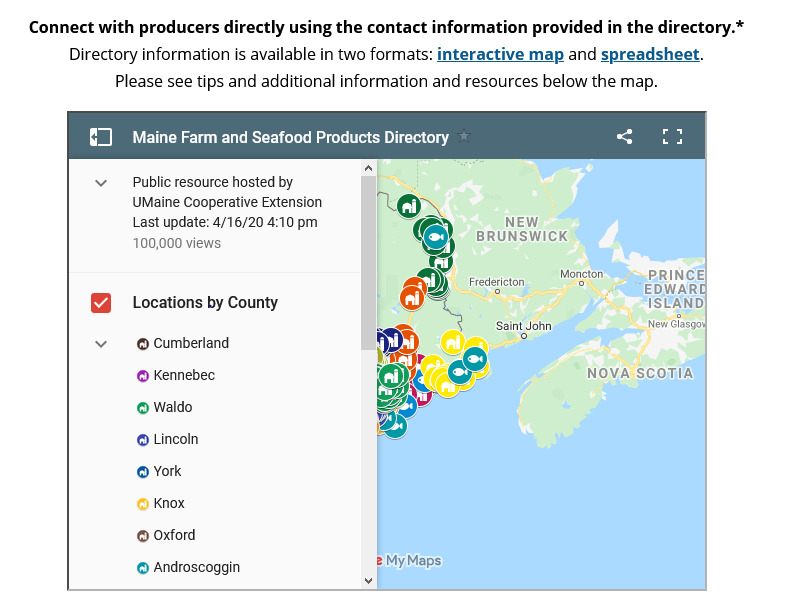
Task: Click the Oxford brown county marker icon
Action: (x=143, y=536)
